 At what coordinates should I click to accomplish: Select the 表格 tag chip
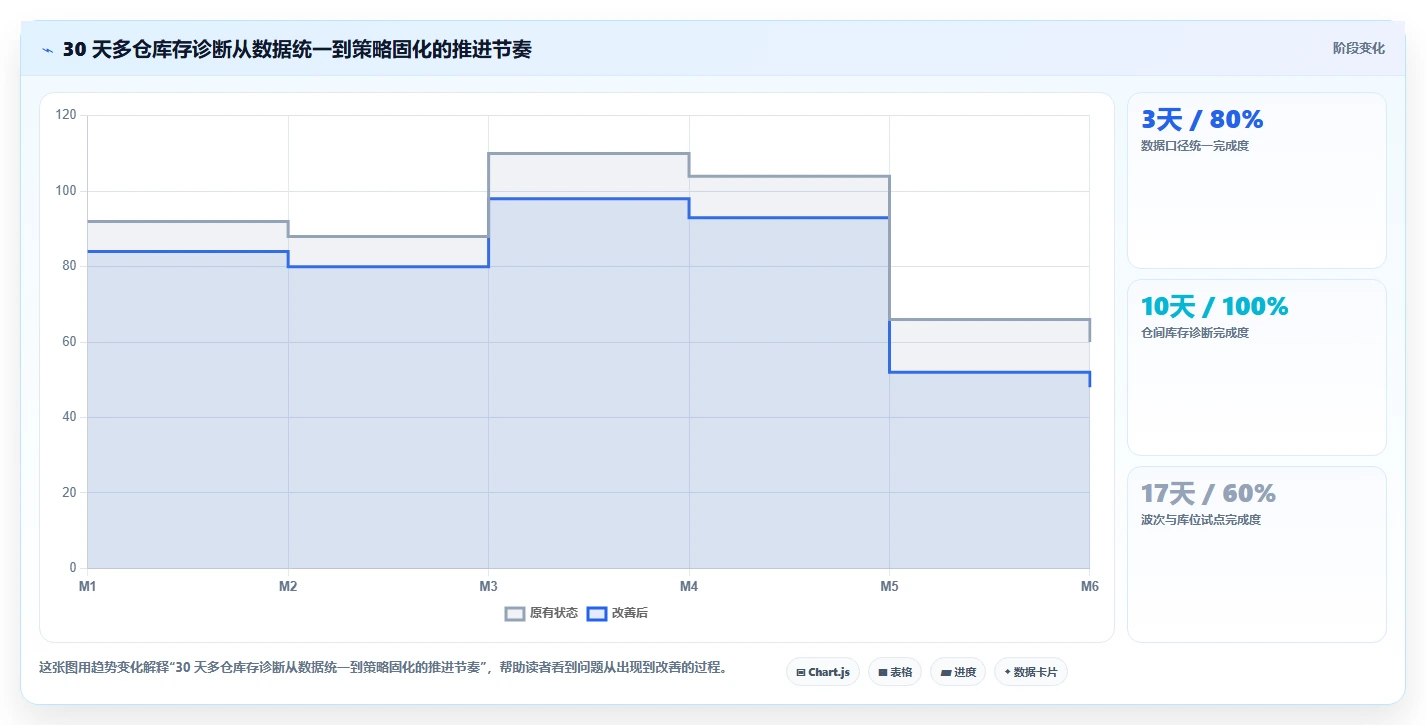coord(895,672)
